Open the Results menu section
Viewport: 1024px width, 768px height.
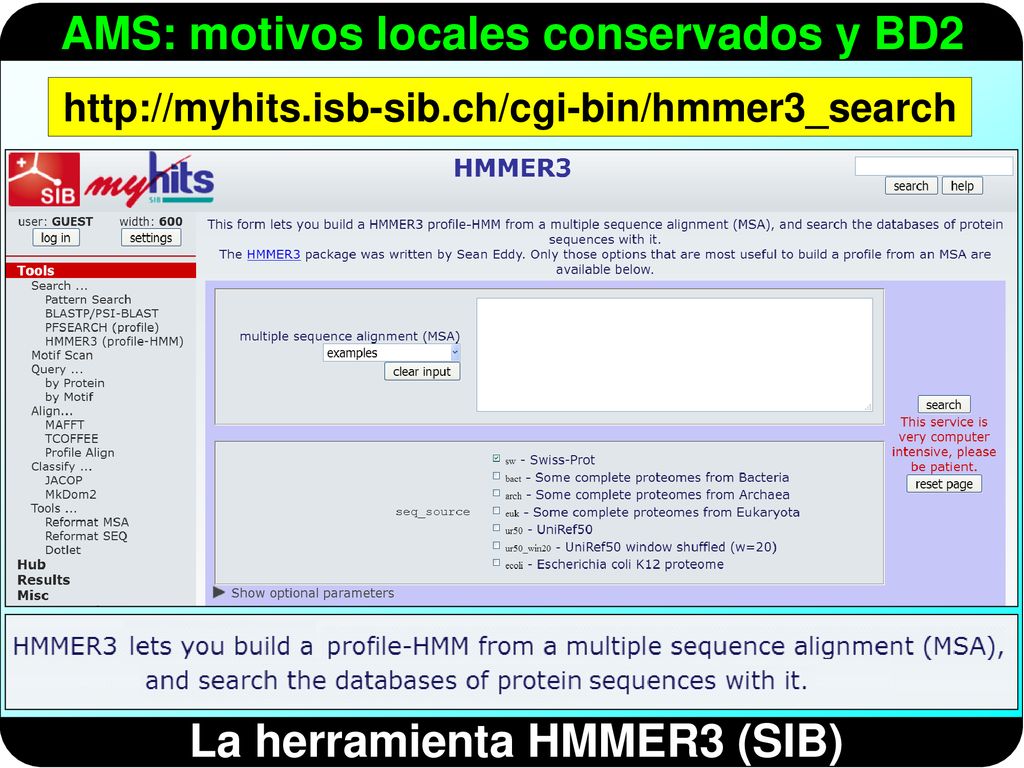[43, 580]
